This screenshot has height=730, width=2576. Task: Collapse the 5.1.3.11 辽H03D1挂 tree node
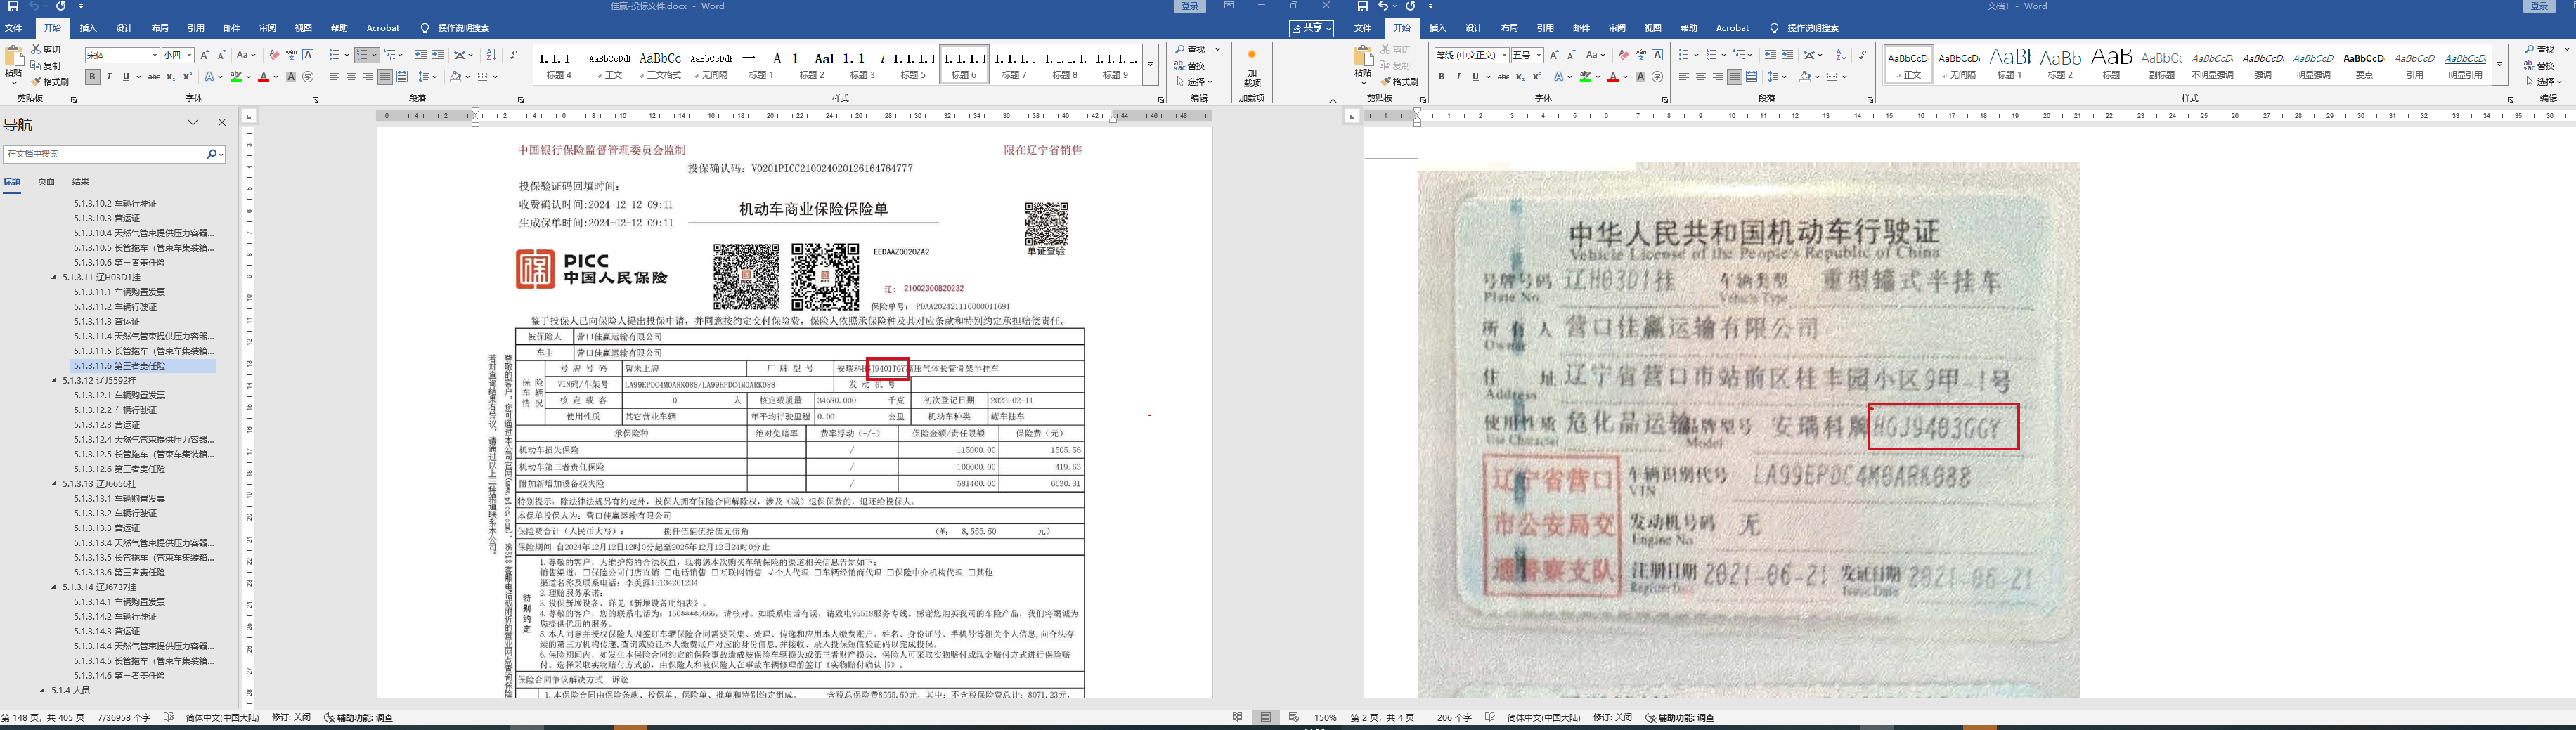coord(55,277)
